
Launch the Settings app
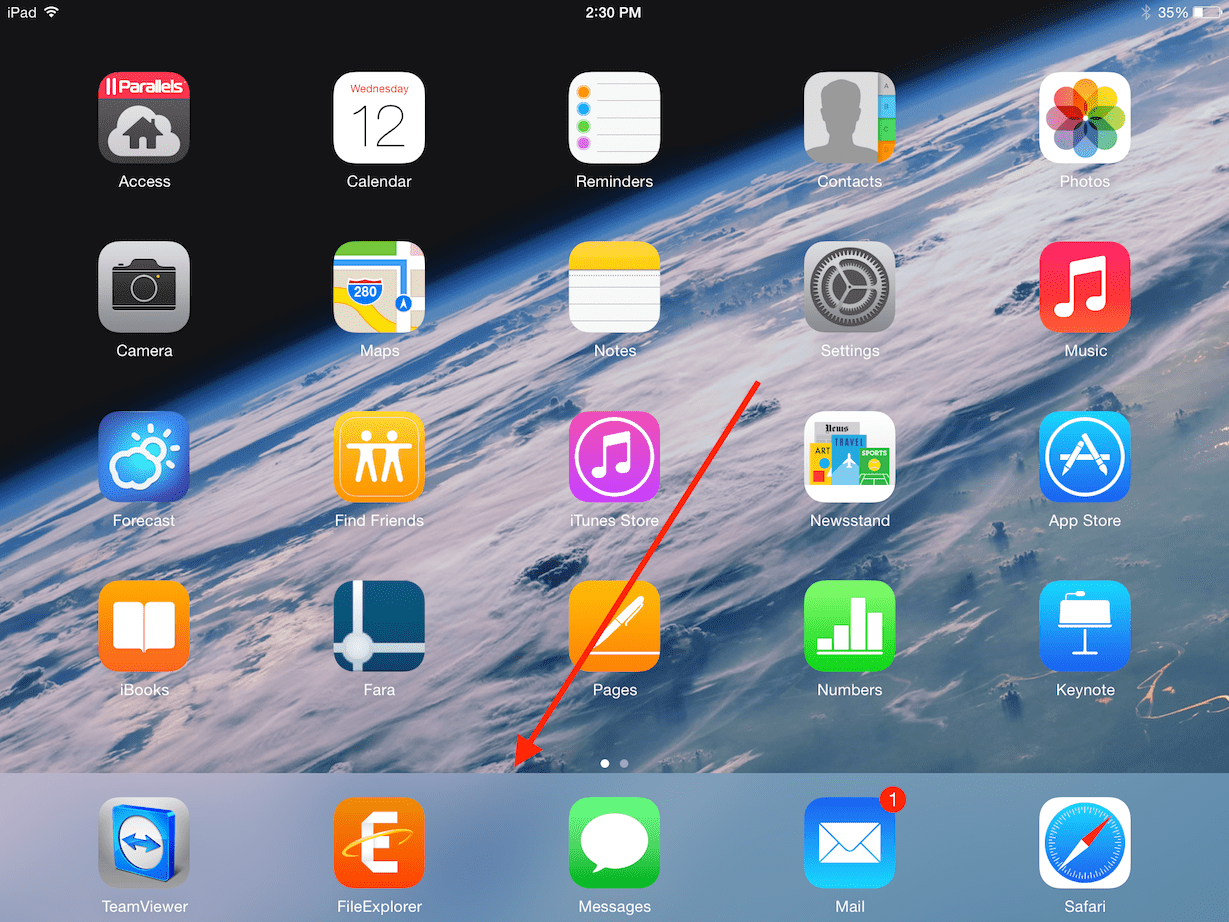click(x=849, y=287)
